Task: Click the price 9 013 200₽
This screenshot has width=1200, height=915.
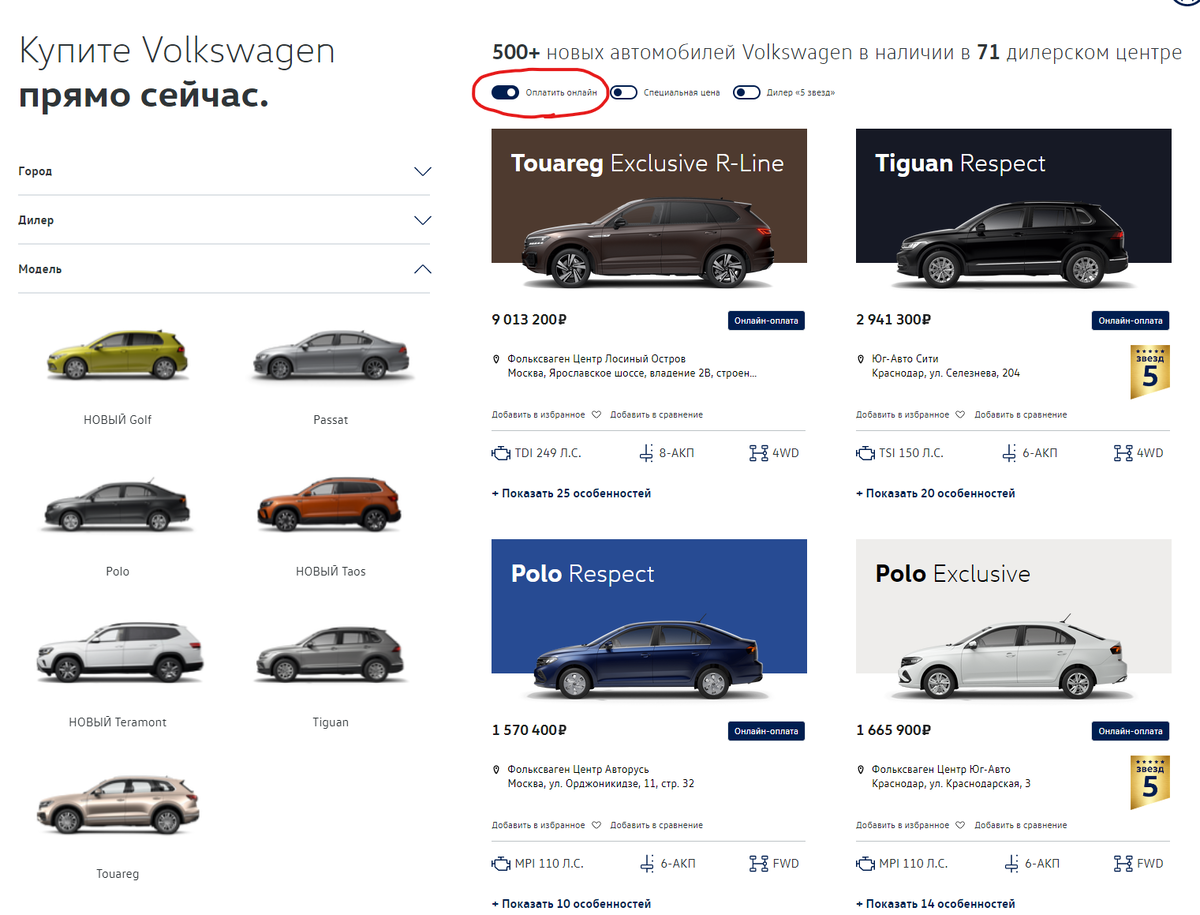Action: (529, 320)
